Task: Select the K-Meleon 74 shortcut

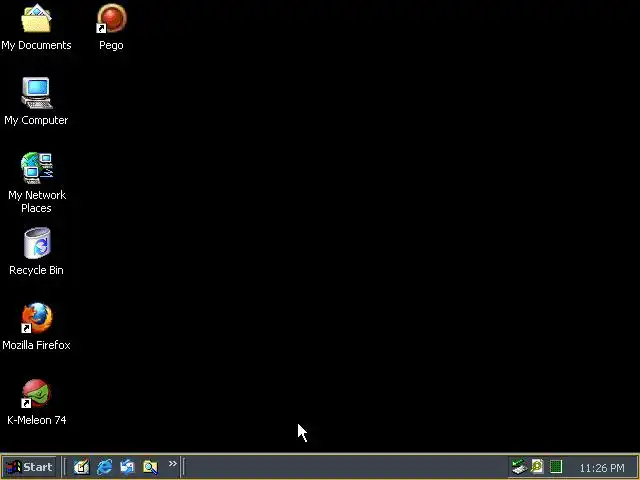Action: pyautogui.click(x=36, y=393)
